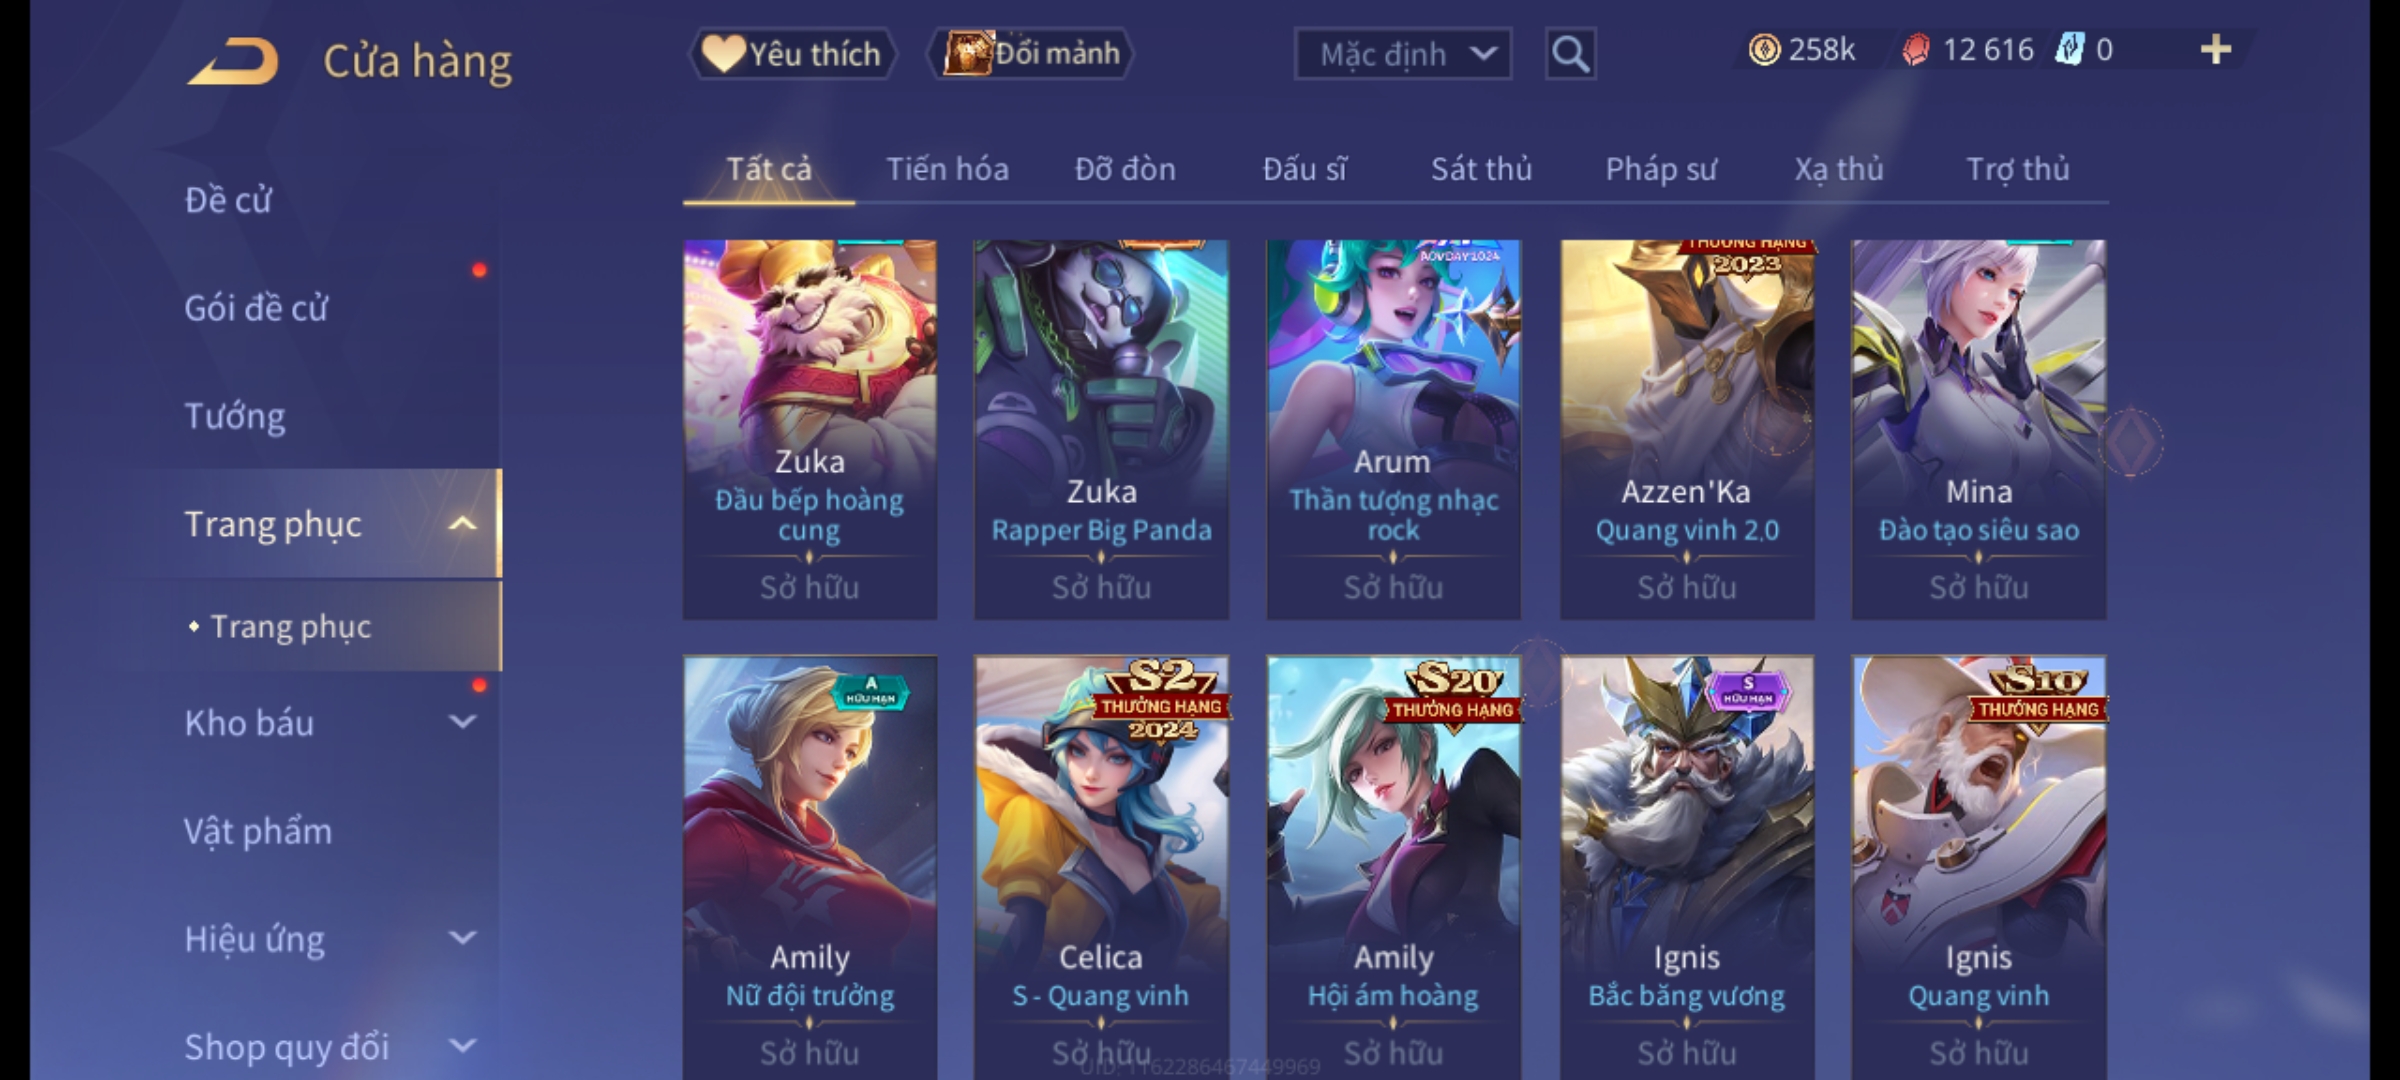The image size is (2400, 1080).
Task: Switch to the Sát thủ tab
Action: click(1481, 169)
